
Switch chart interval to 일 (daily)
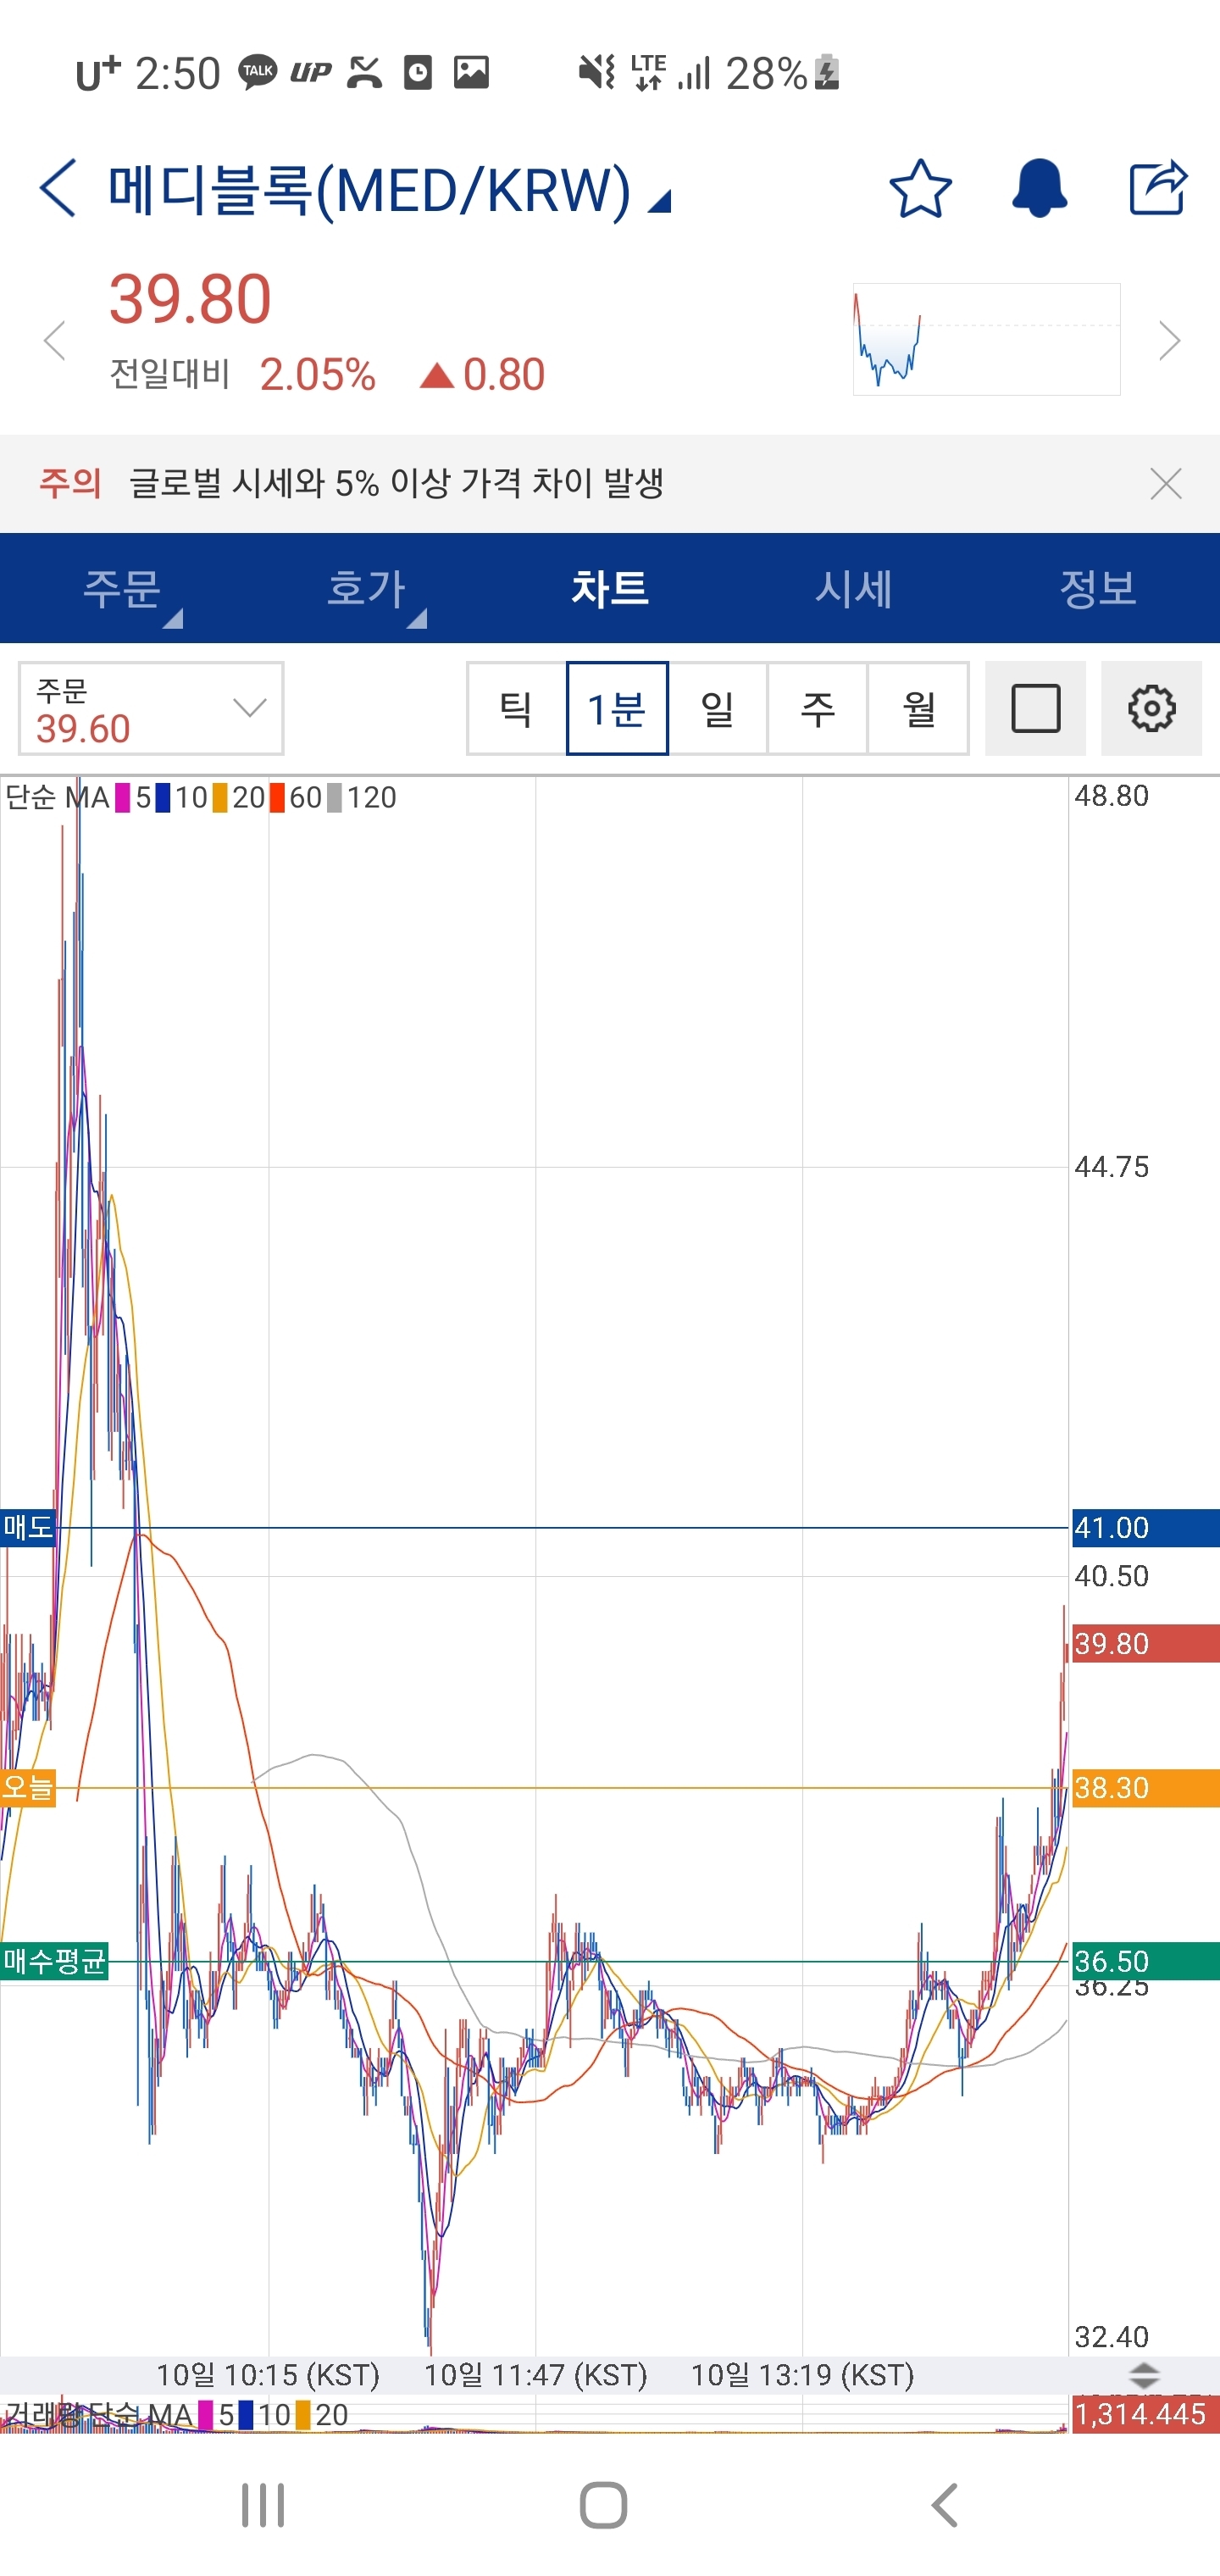[x=717, y=709]
